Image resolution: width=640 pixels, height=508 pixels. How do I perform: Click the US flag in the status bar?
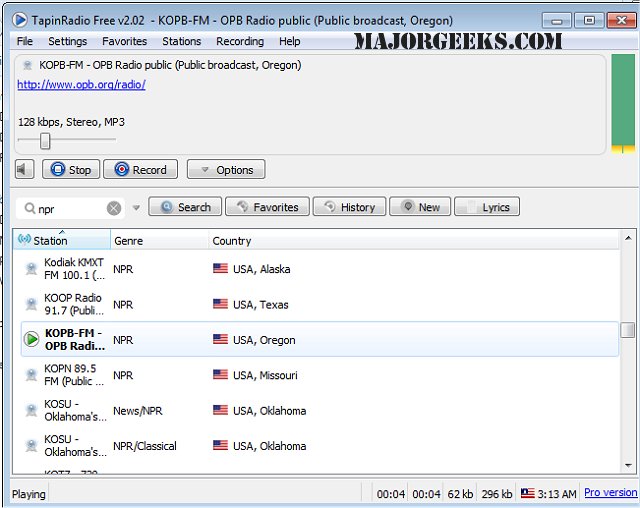[527, 494]
